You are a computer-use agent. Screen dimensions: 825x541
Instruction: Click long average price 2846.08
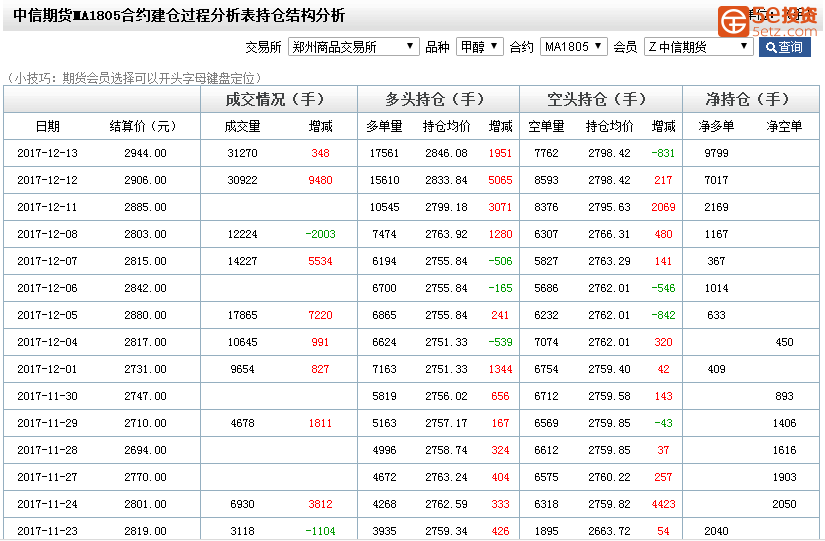[446, 153]
